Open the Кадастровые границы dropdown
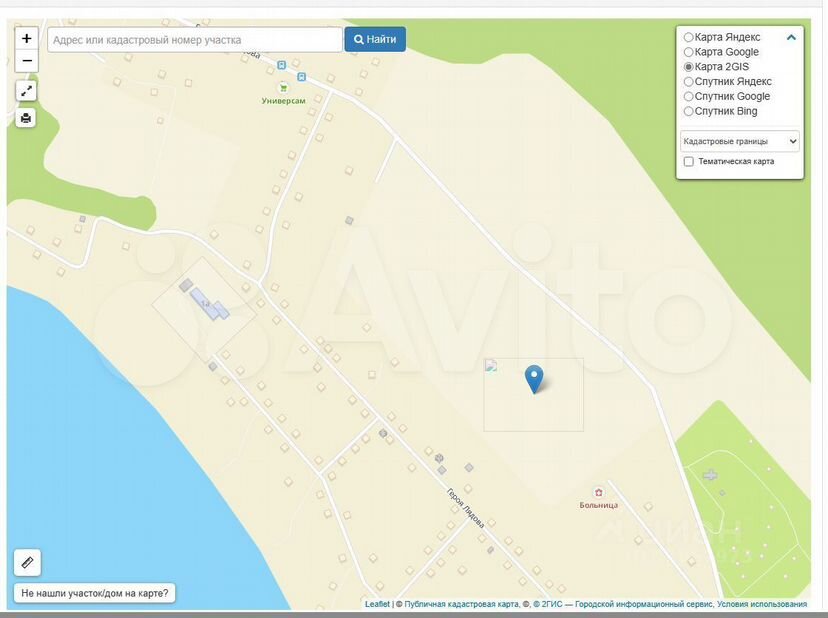This screenshot has width=828, height=618. pos(739,141)
